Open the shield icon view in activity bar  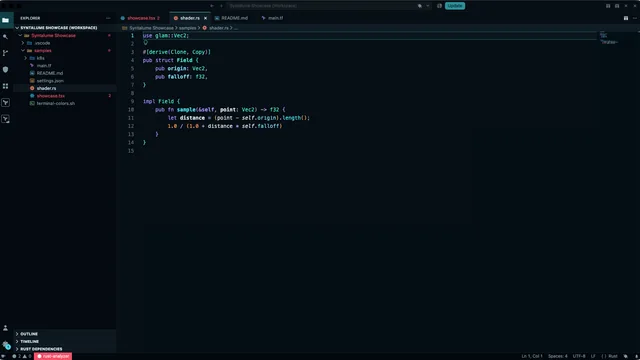[x=5, y=69]
